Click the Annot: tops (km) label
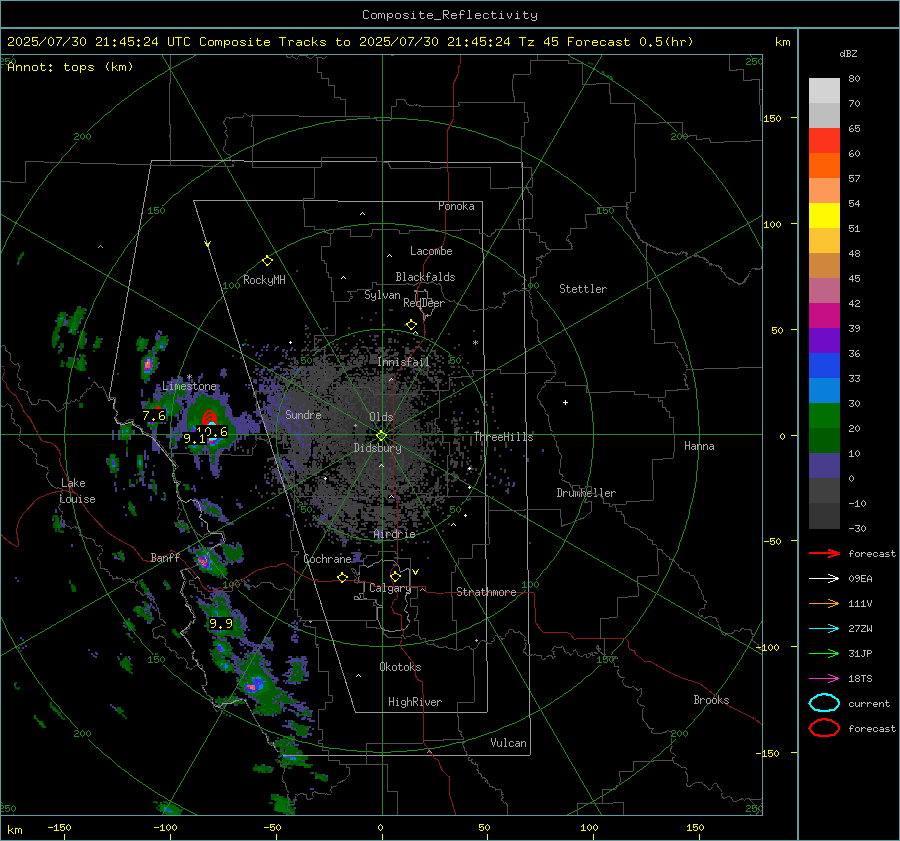Screen dimensions: 900x841 tap(70, 67)
